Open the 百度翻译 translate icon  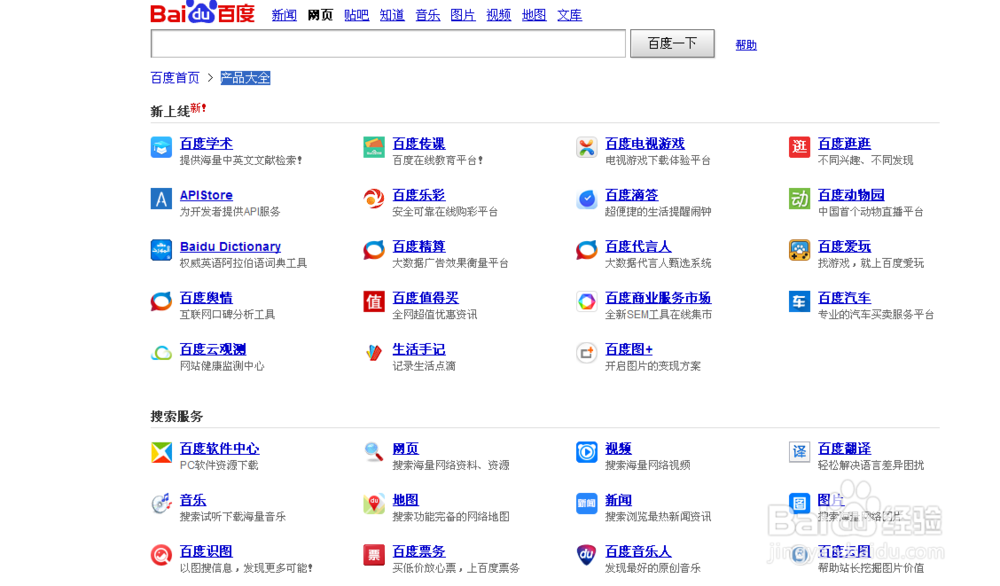point(798,452)
